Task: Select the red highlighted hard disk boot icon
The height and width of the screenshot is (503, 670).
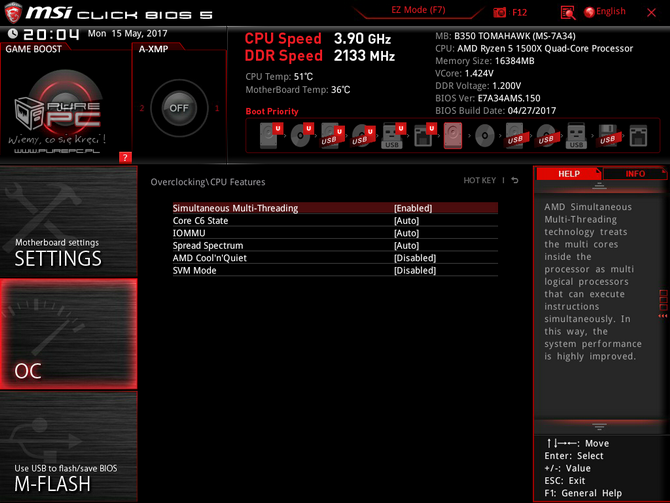Action: point(453,135)
